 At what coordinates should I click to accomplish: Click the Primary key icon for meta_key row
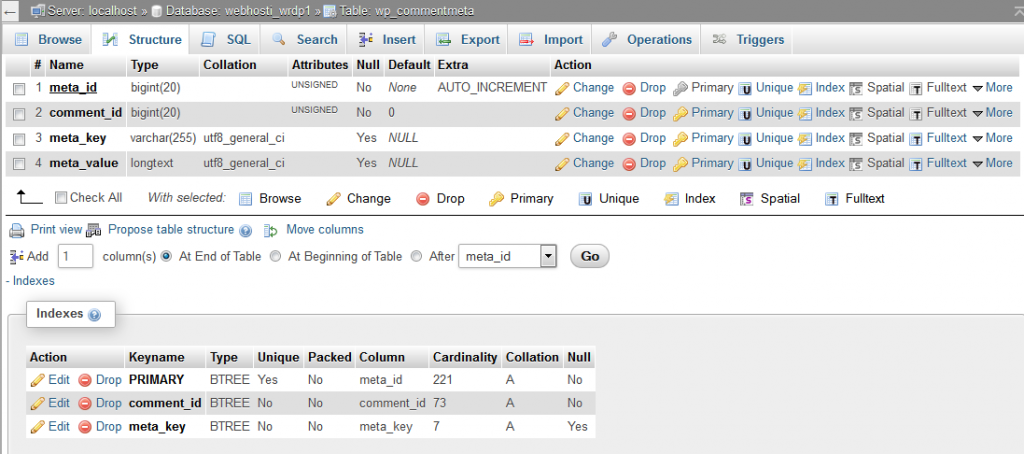coord(680,138)
